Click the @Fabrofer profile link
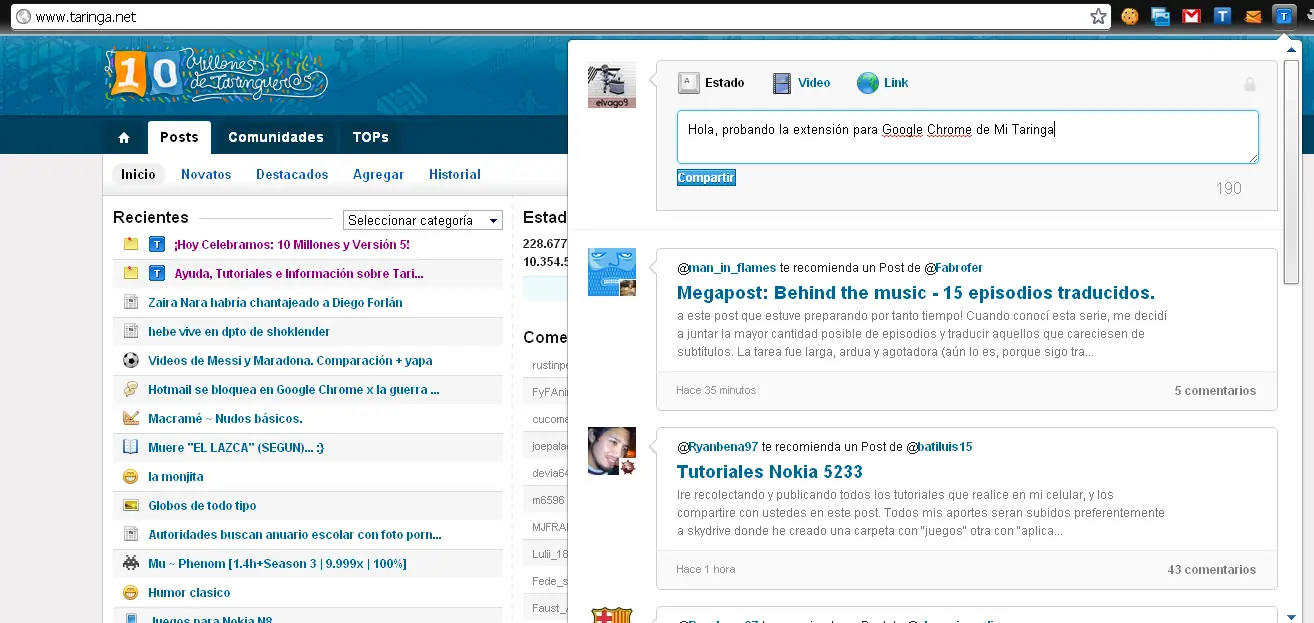Image resolution: width=1314 pixels, height=623 pixels. [955, 267]
